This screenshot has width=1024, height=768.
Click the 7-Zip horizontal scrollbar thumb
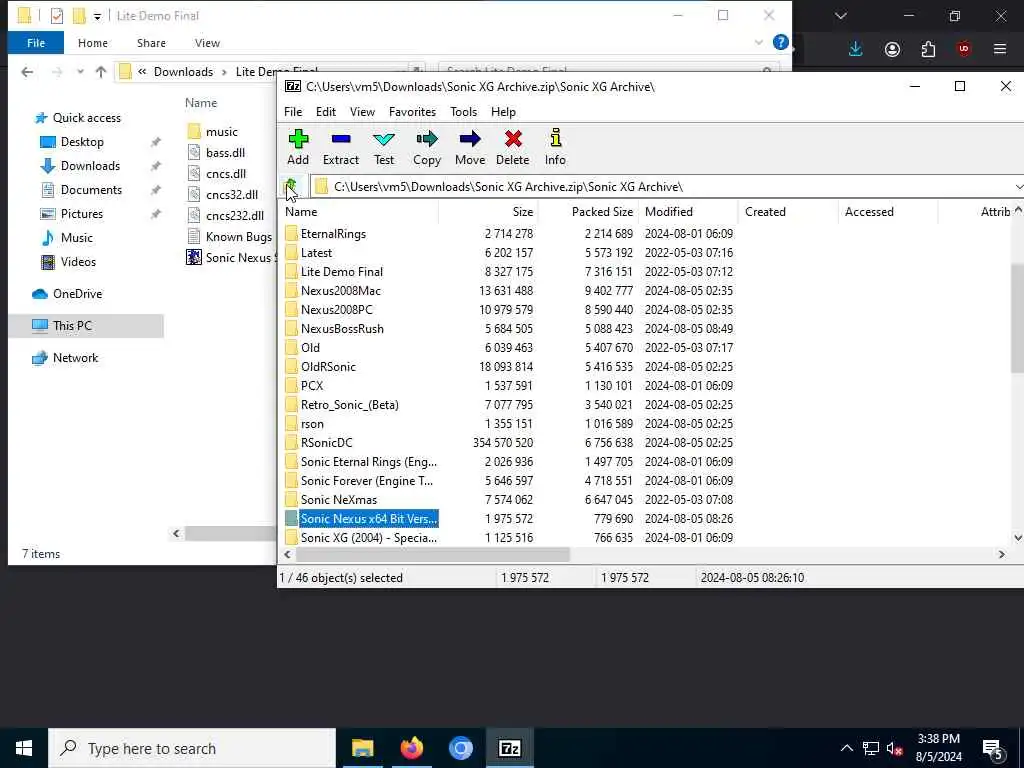(x=433, y=554)
